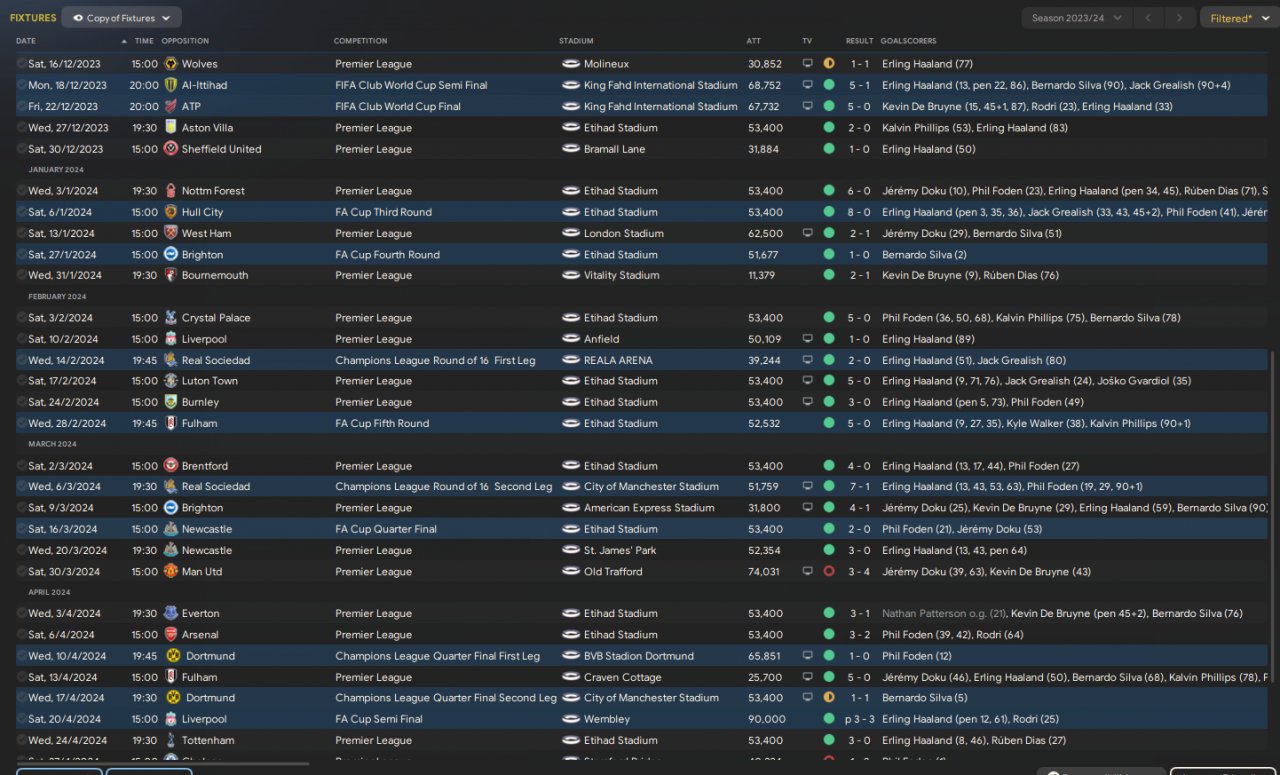Sort by the ATT column header
This screenshot has width=1280, height=775.
(754, 41)
